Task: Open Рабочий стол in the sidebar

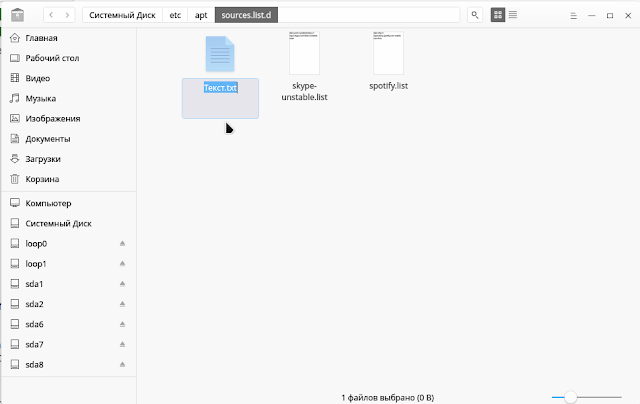Action: point(69,58)
